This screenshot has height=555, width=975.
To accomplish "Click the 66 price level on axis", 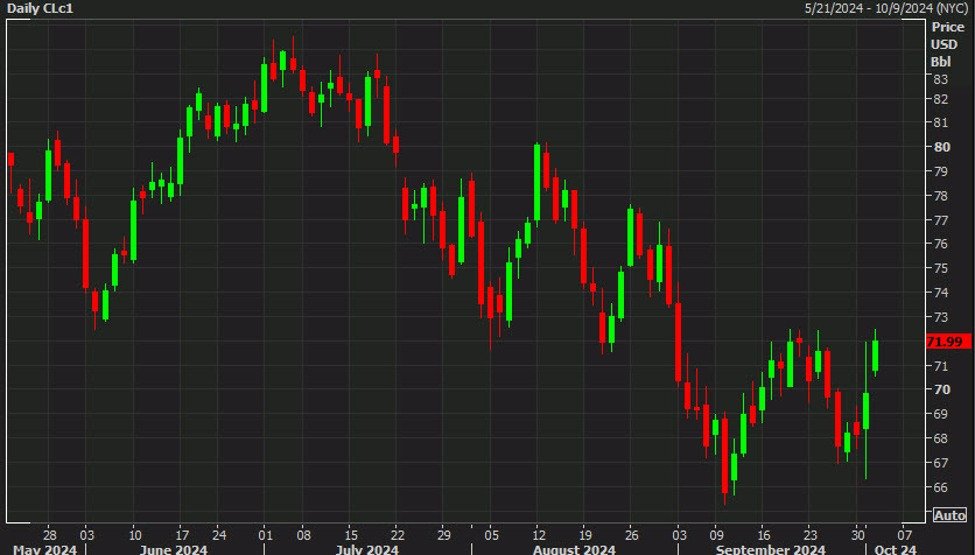I will pos(941,487).
